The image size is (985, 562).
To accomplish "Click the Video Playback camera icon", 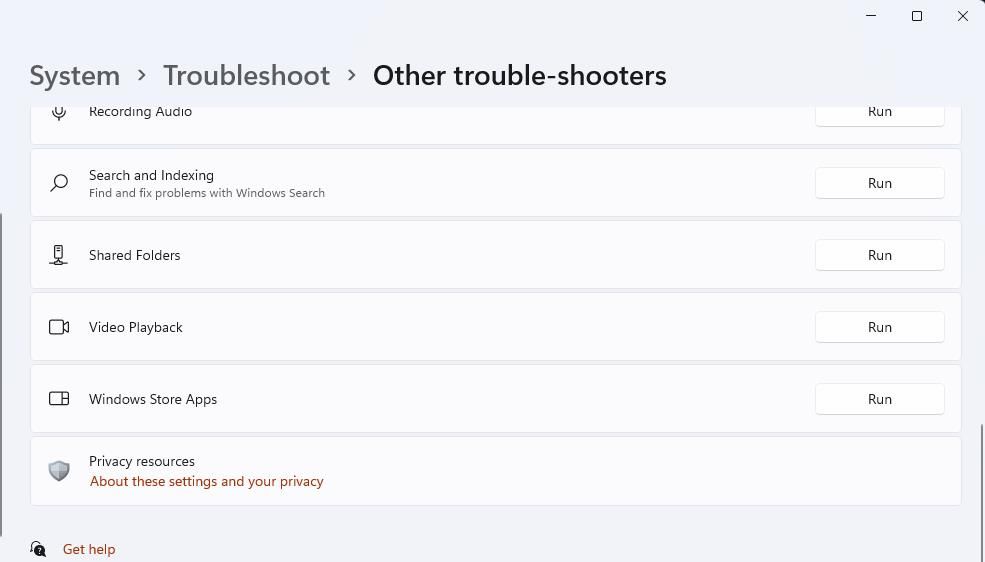I will click(x=59, y=327).
